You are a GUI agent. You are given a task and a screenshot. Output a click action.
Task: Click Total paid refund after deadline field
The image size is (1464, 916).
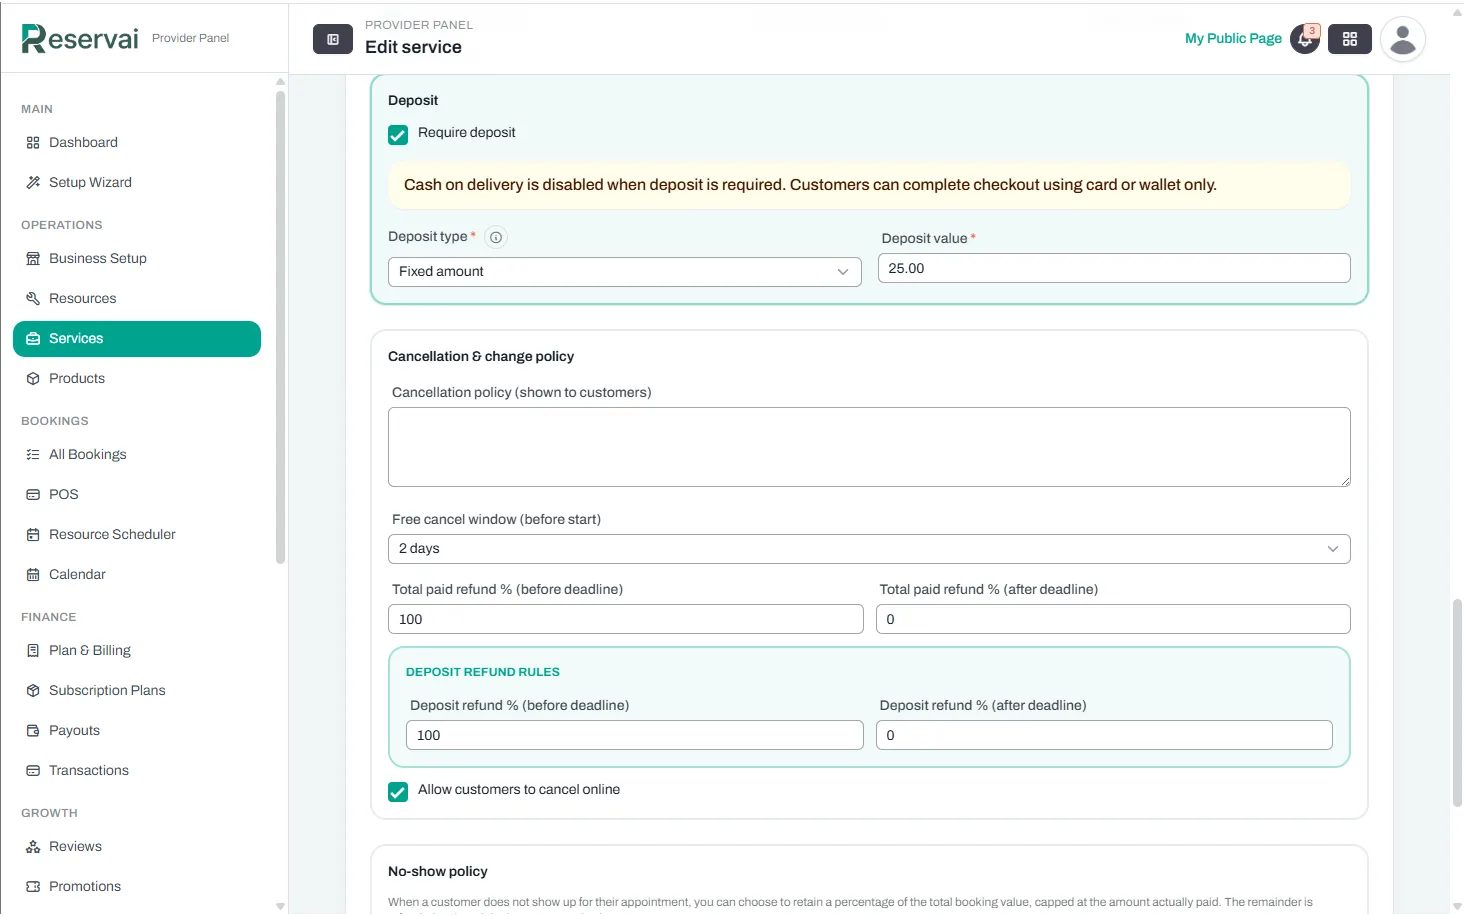[x=1113, y=619]
